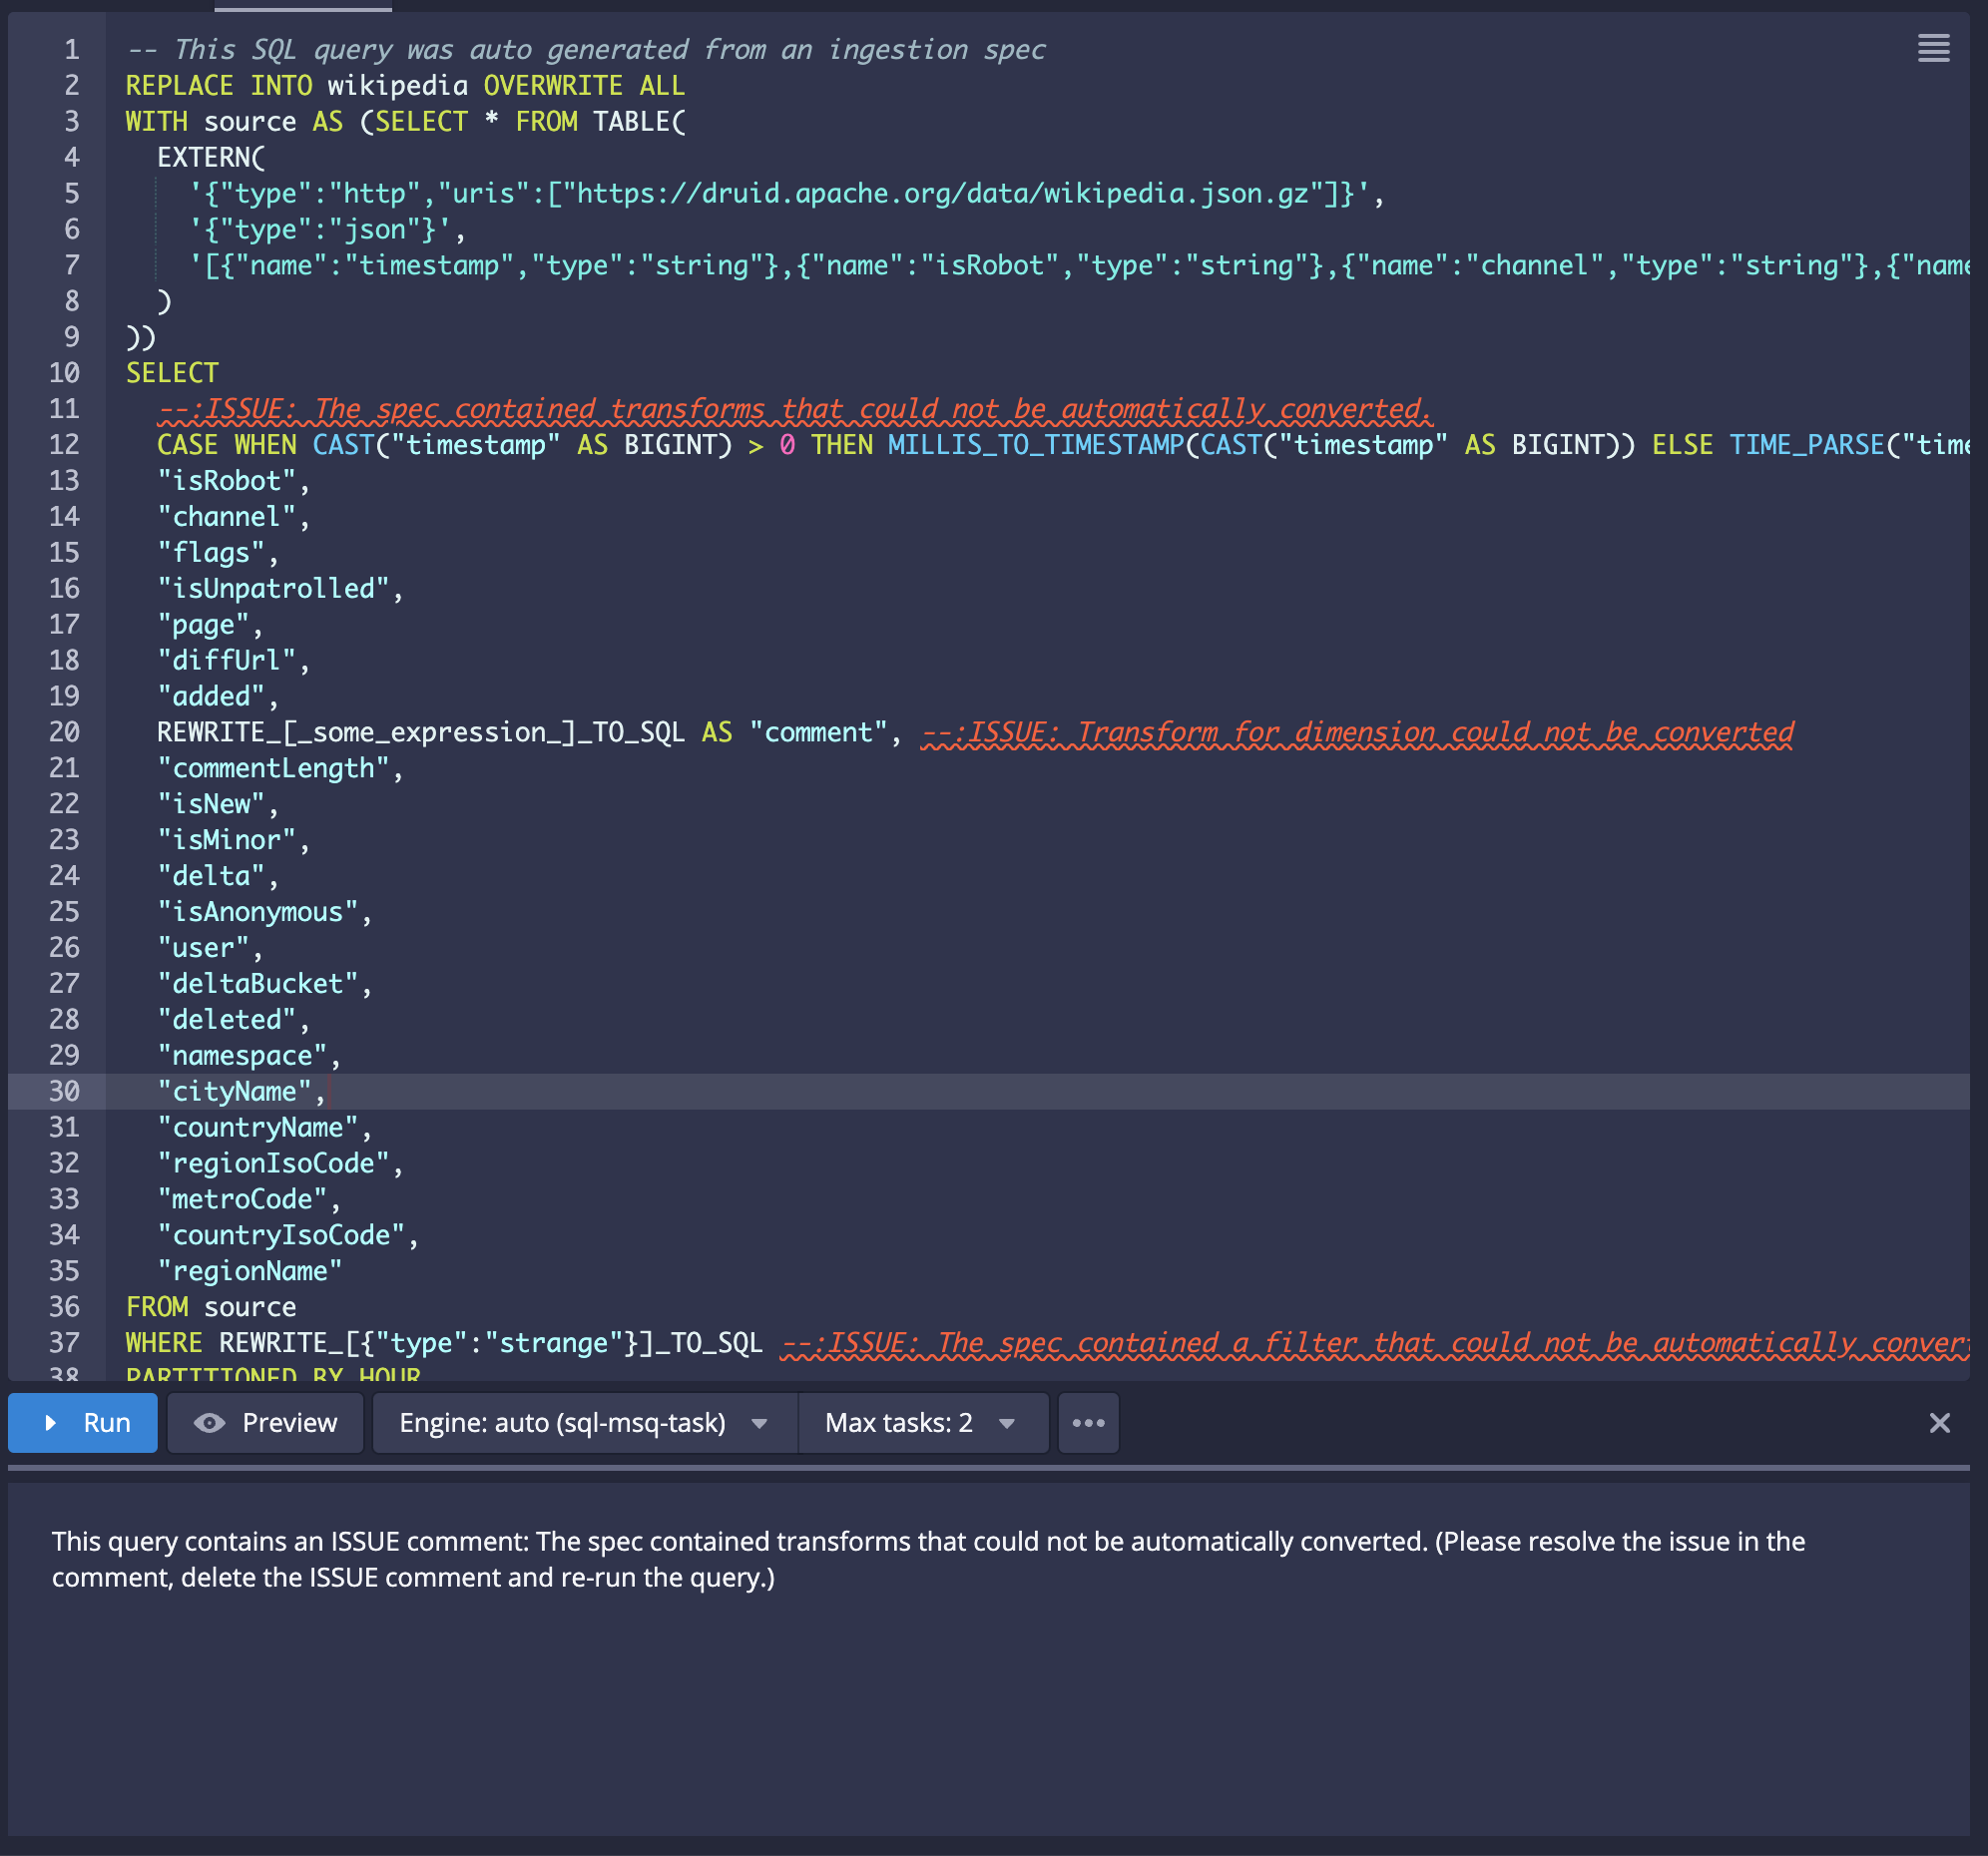Click the horizontal divider above the error message
1988x1856 pixels.
tap(988, 1467)
